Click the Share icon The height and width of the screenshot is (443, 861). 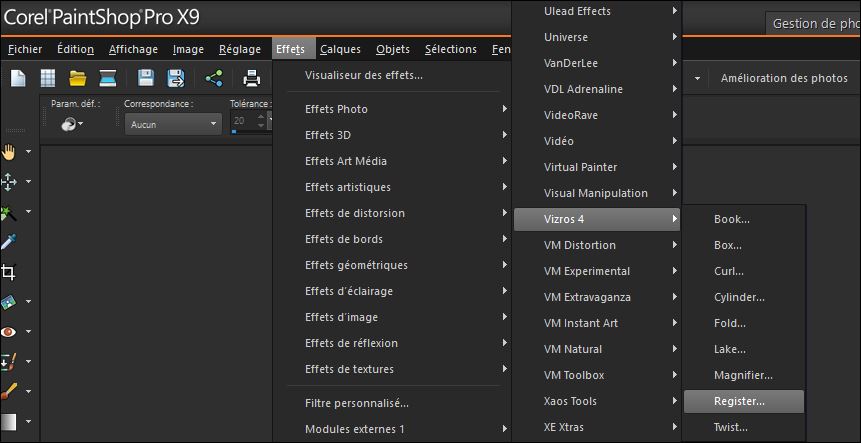tap(214, 78)
